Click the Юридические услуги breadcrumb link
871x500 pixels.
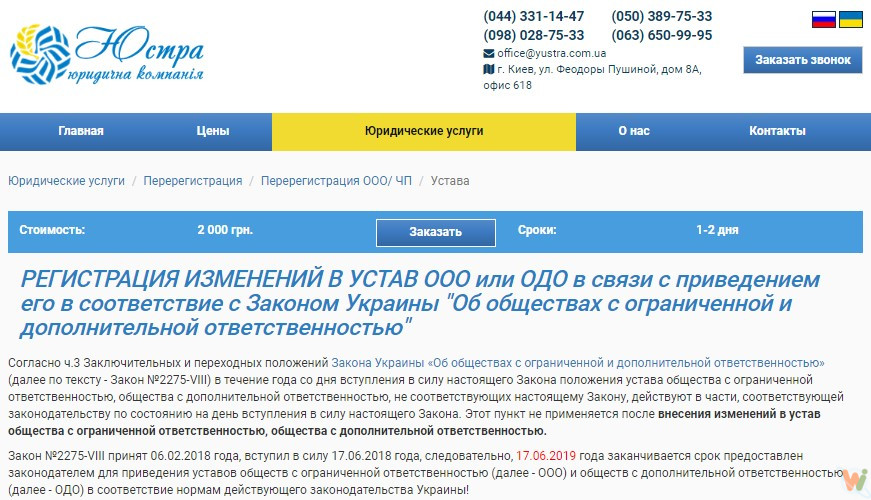(67, 181)
